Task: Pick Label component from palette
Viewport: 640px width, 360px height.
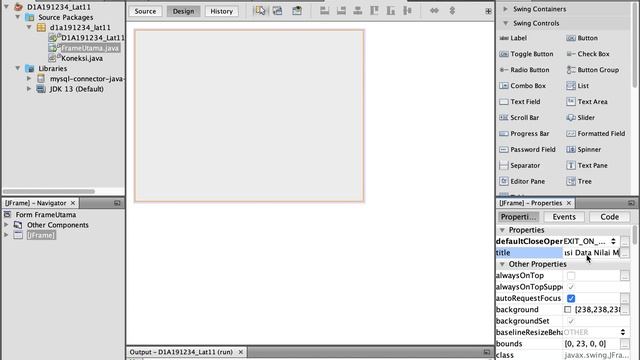Action: click(513, 38)
